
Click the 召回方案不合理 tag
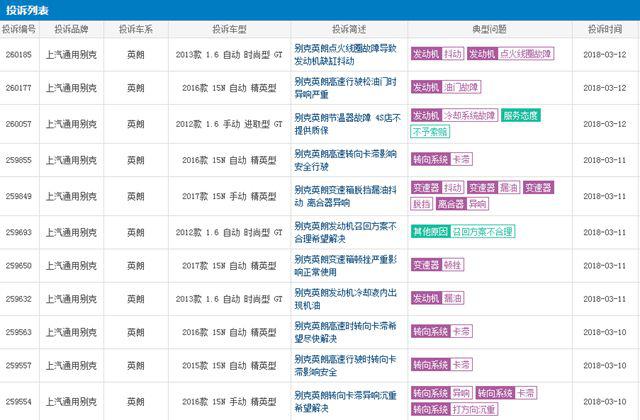(x=481, y=232)
